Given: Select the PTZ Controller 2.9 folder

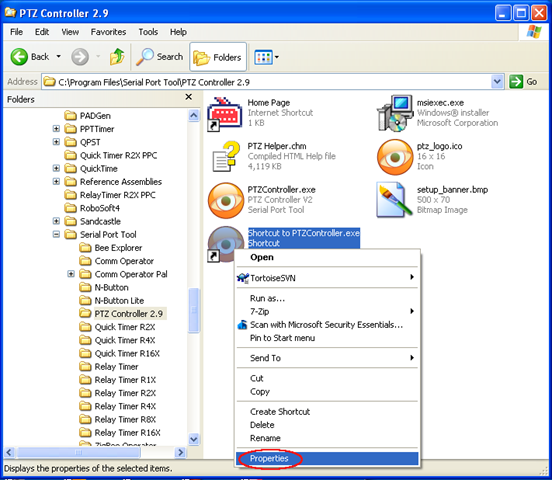Looking at the screenshot, I should coord(122,313).
